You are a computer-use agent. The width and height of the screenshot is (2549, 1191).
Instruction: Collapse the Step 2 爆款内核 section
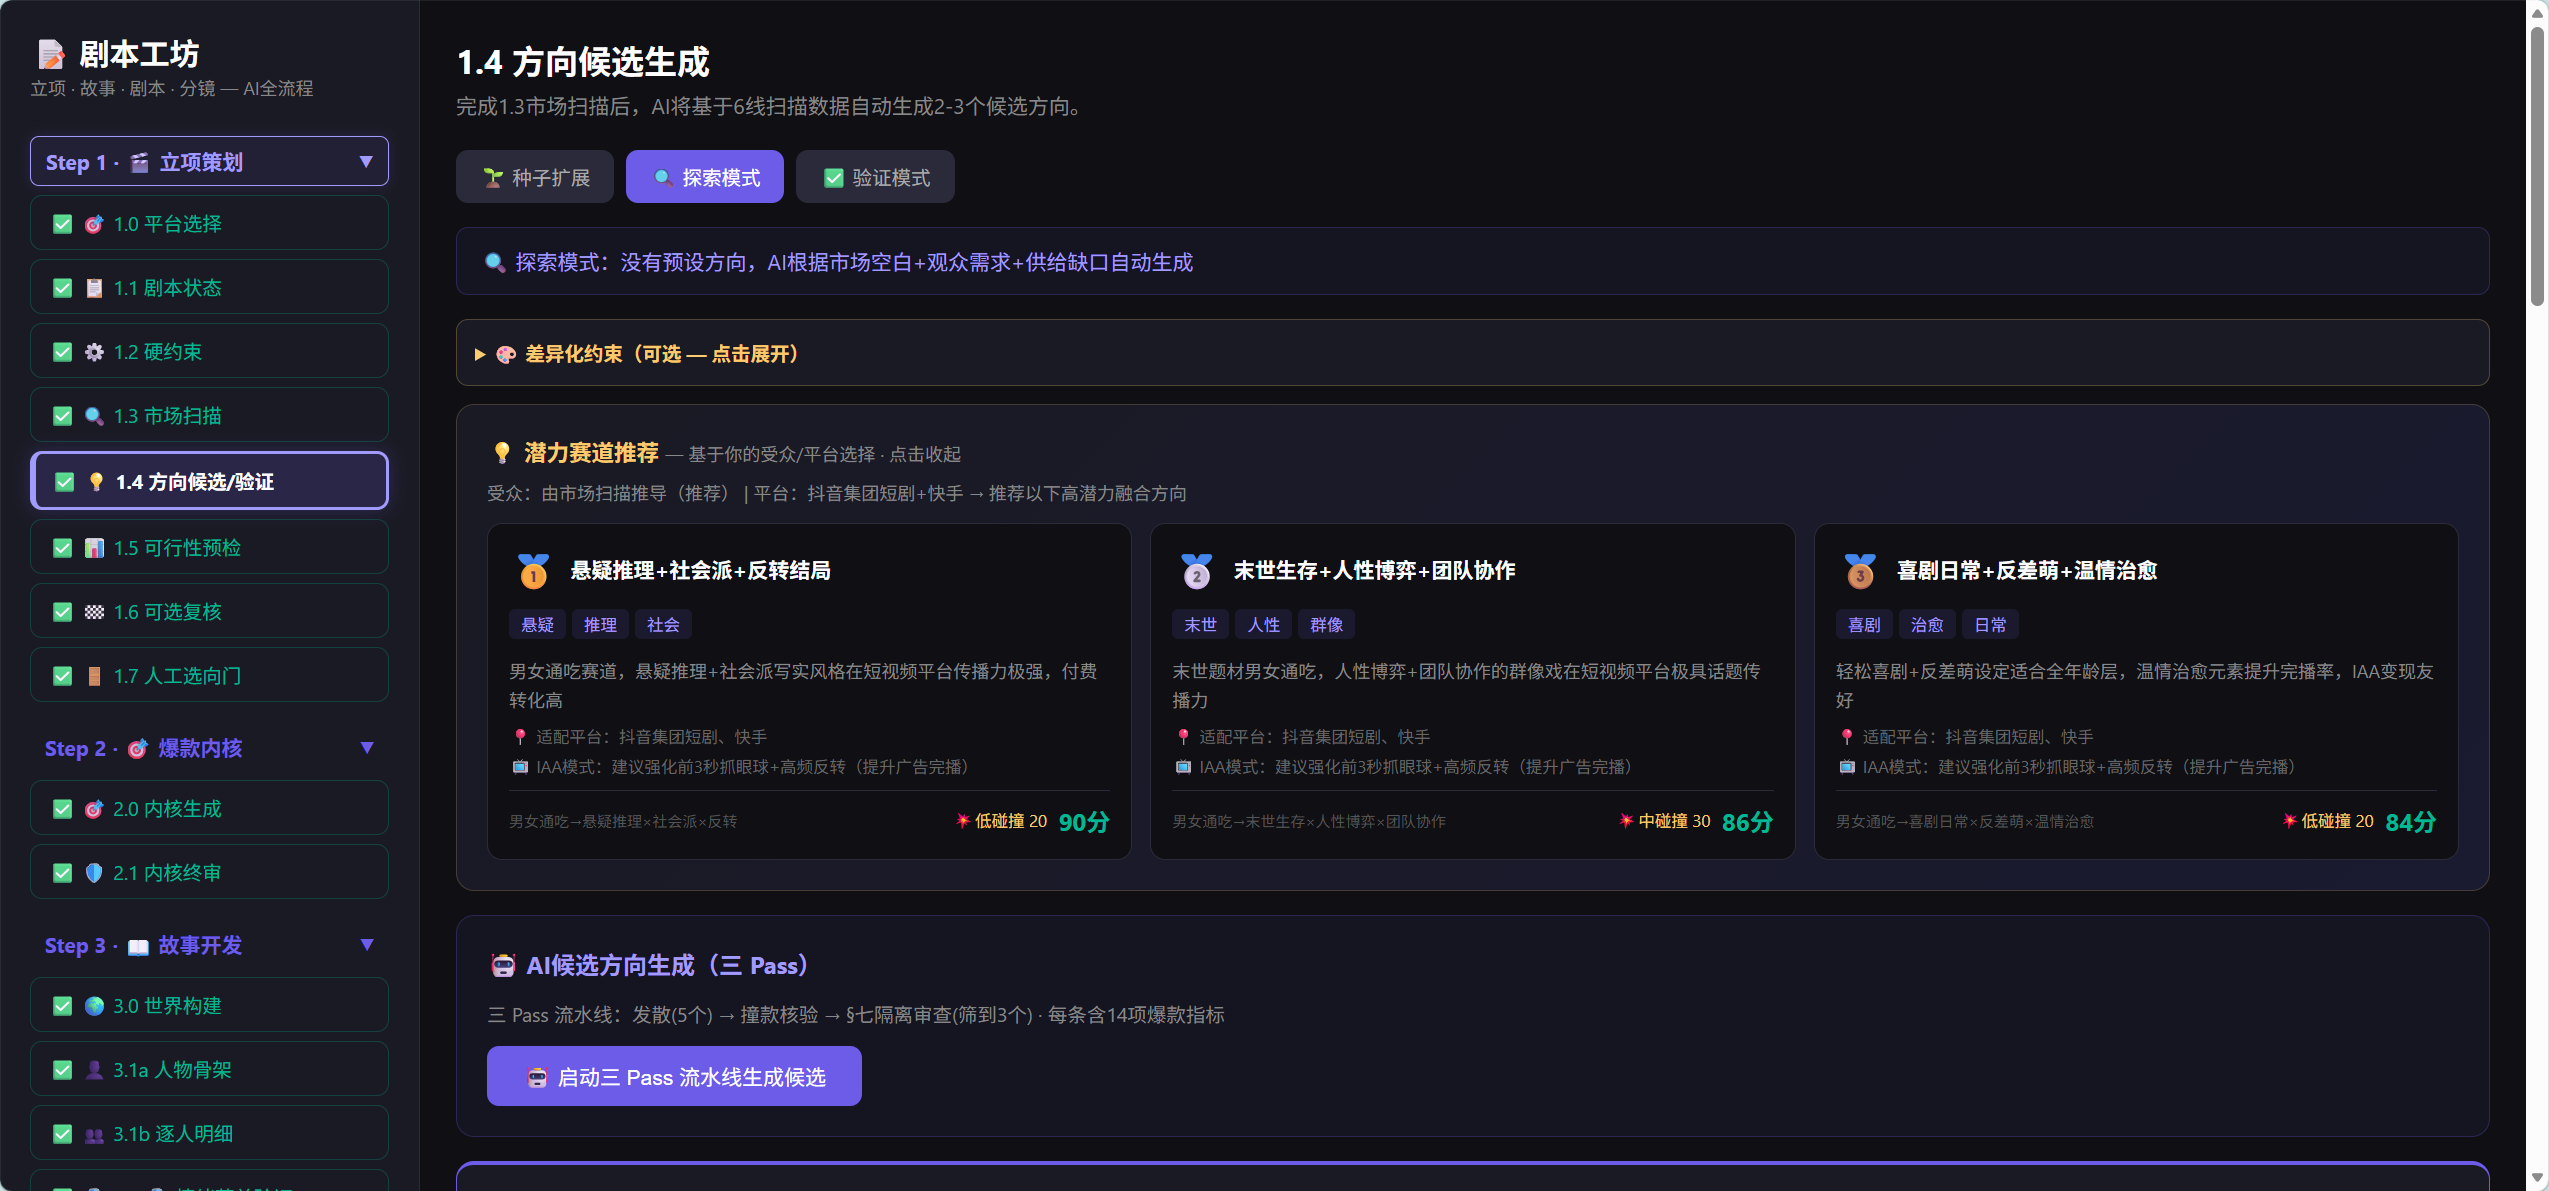click(x=209, y=748)
